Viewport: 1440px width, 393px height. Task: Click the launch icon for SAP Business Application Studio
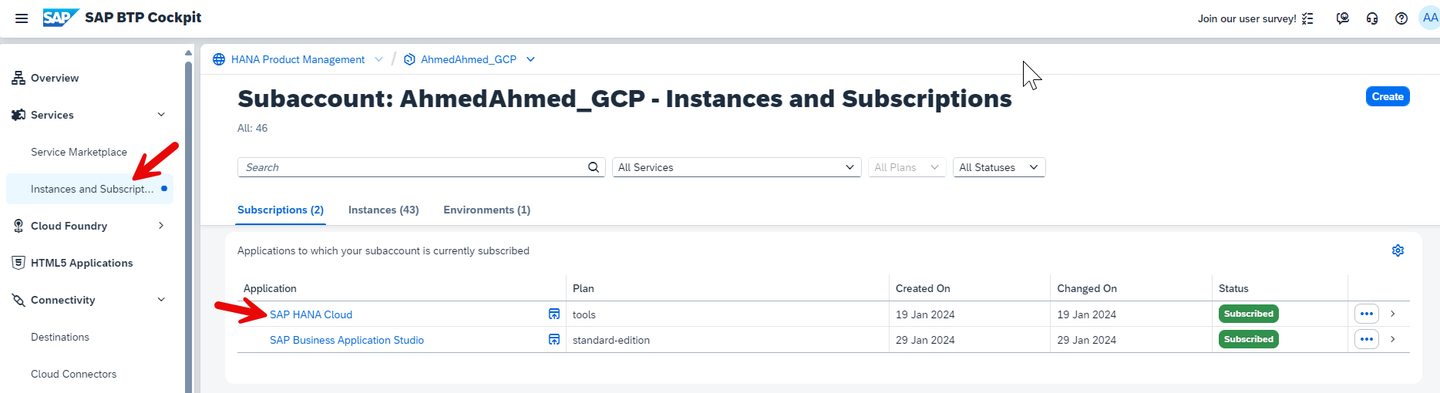553,340
